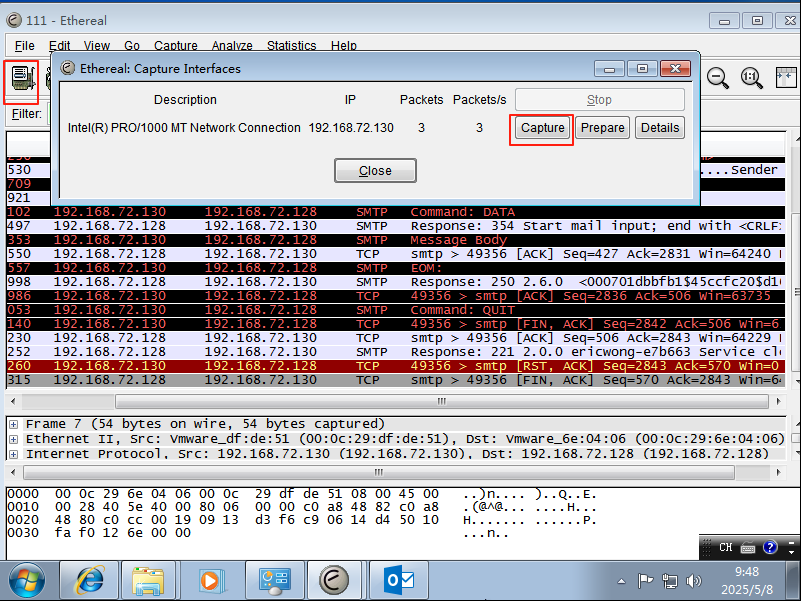
Task: Expand the Ethernet II protocol details
Action: (13, 439)
